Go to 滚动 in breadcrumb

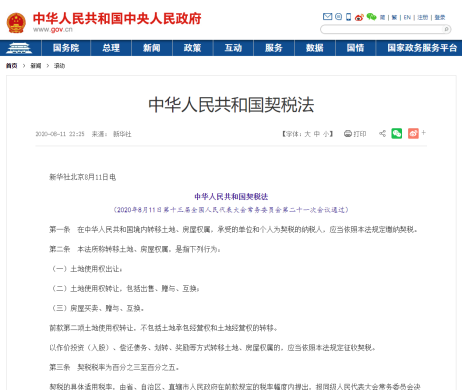click(60, 66)
